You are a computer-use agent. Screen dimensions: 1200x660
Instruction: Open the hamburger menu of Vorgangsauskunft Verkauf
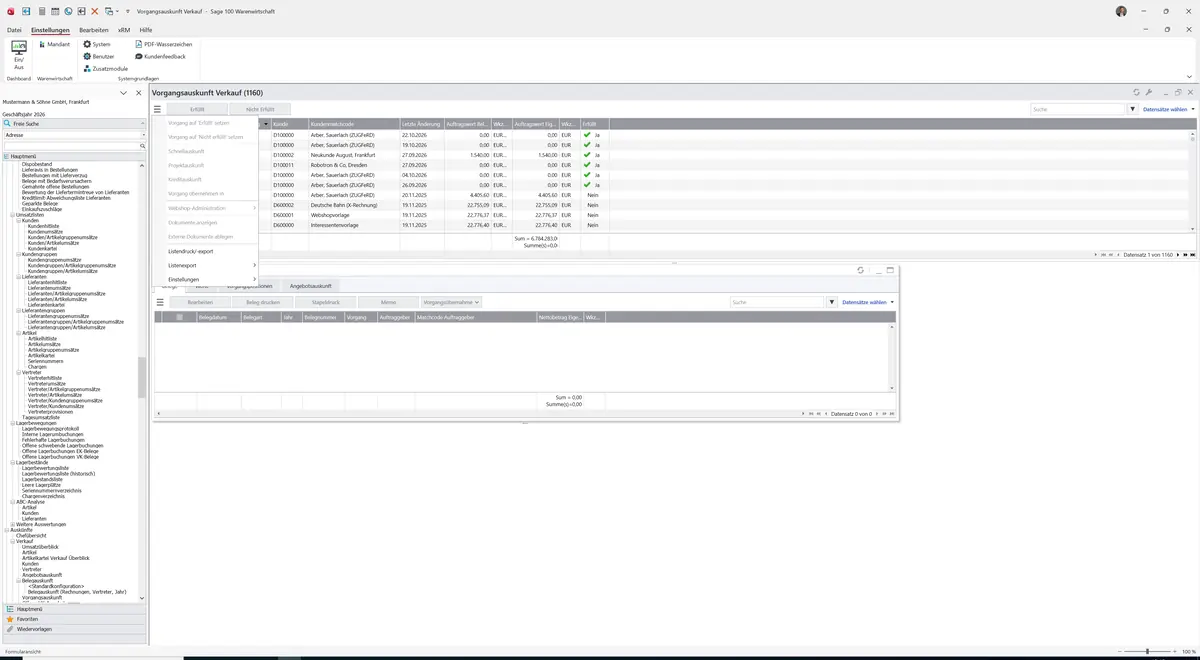(157, 109)
